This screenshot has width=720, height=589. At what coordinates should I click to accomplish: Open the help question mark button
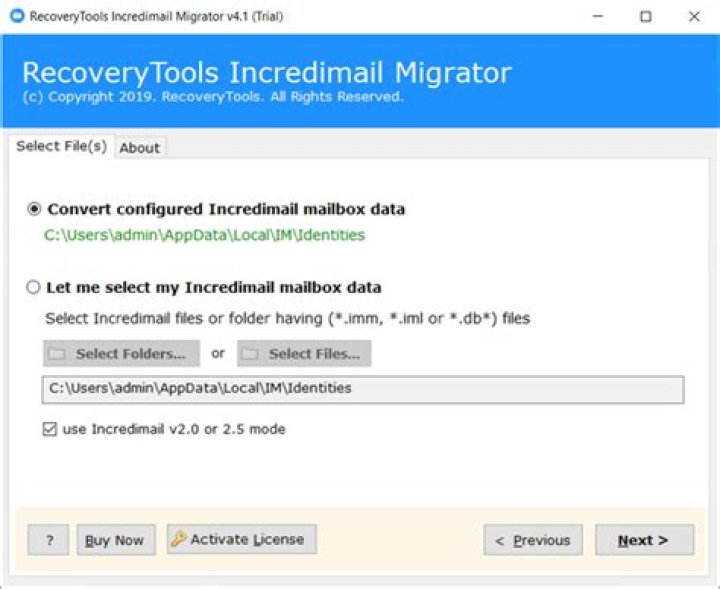click(48, 540)
